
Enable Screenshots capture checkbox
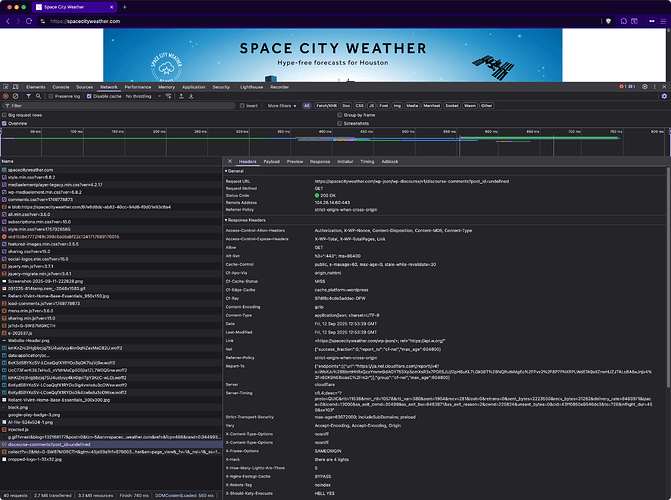pyautogui.click(x=340, y=123)
